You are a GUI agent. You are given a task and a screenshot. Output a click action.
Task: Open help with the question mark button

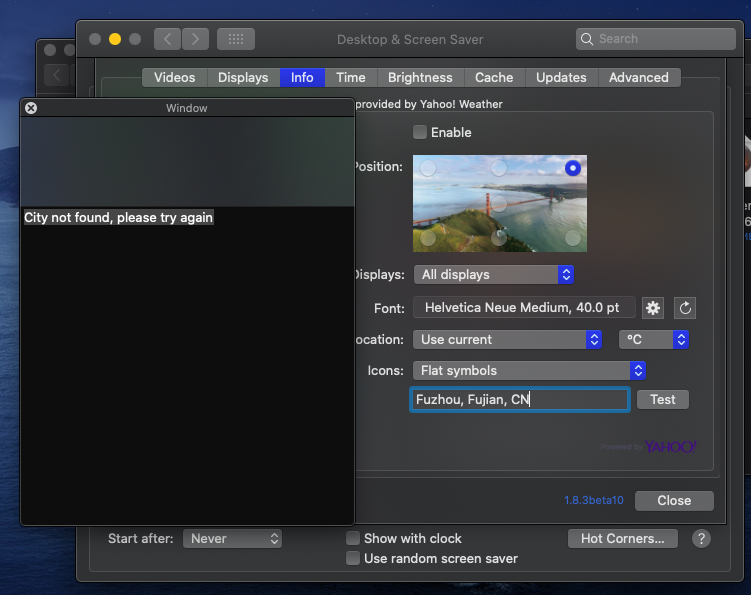(701, 538)
